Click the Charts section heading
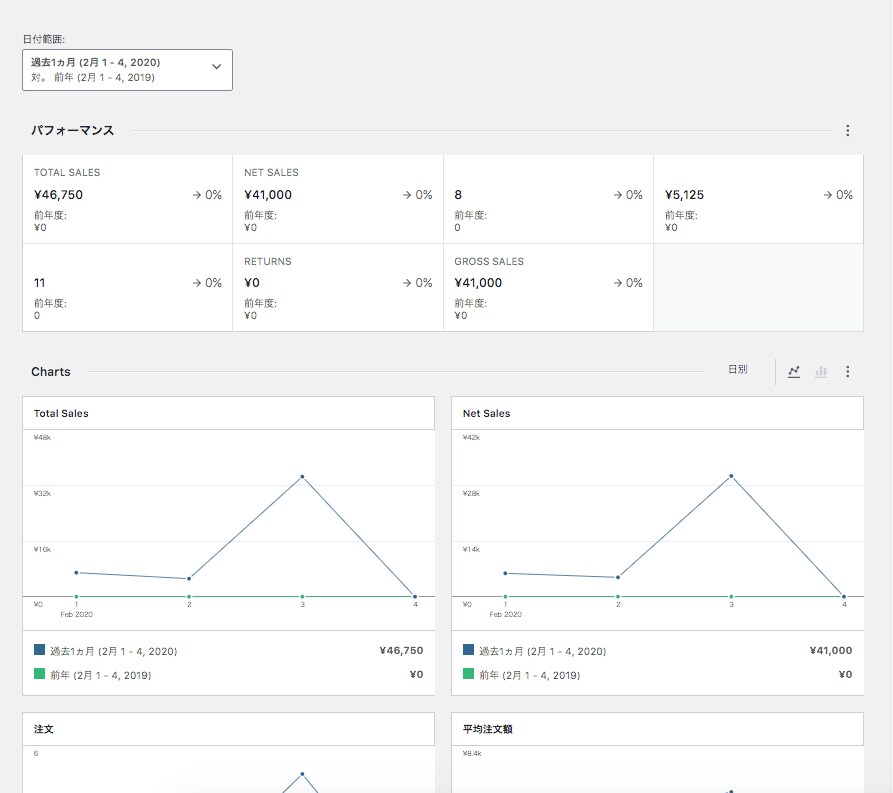 pos(51,372)
